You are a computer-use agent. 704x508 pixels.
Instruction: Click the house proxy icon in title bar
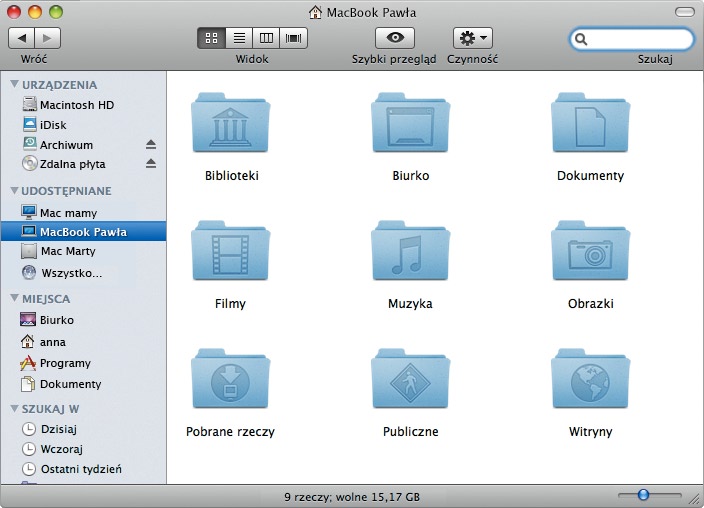pyautogui.click(x=315, y=12)
